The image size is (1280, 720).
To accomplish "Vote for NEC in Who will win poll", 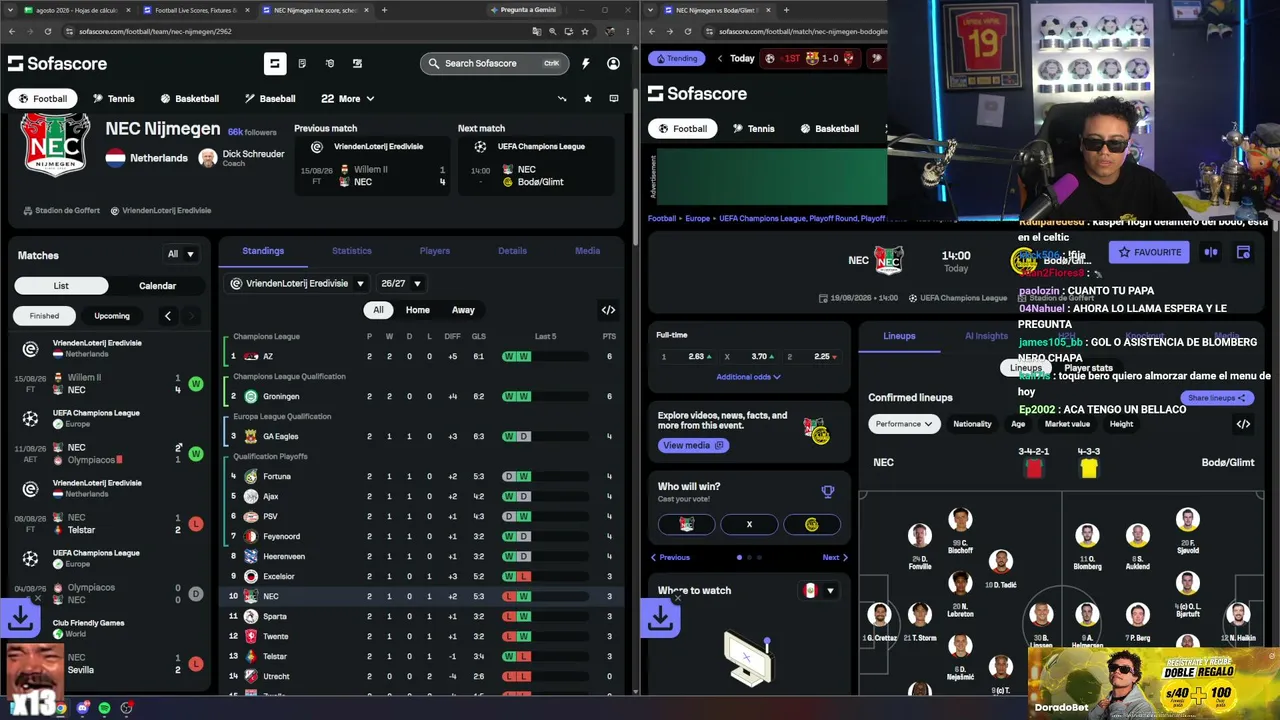I will 686,524.
